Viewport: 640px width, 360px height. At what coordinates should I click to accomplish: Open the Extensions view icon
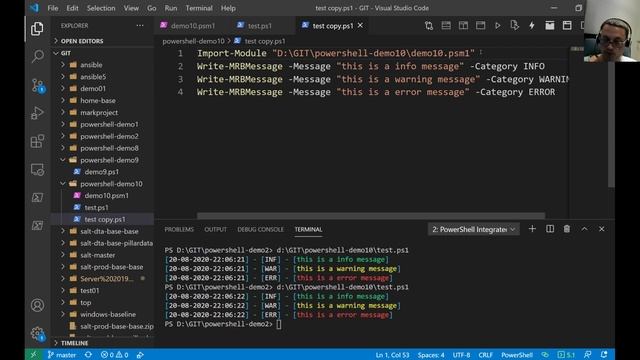click(x=37, y=141)
